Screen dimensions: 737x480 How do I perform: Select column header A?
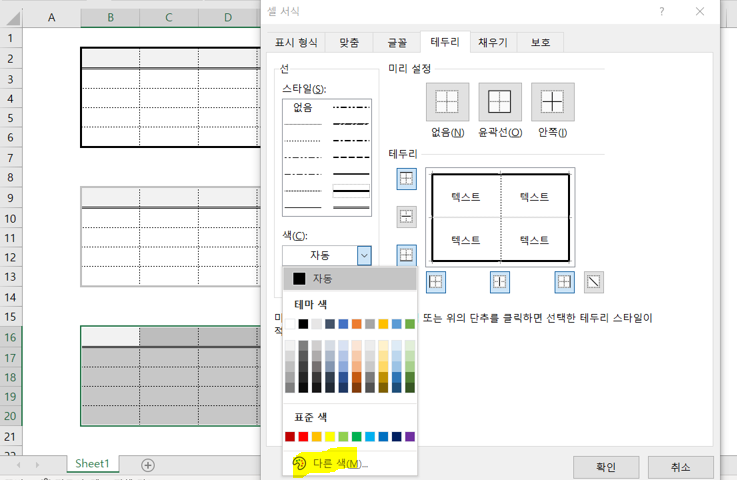[x=52, y=18]
